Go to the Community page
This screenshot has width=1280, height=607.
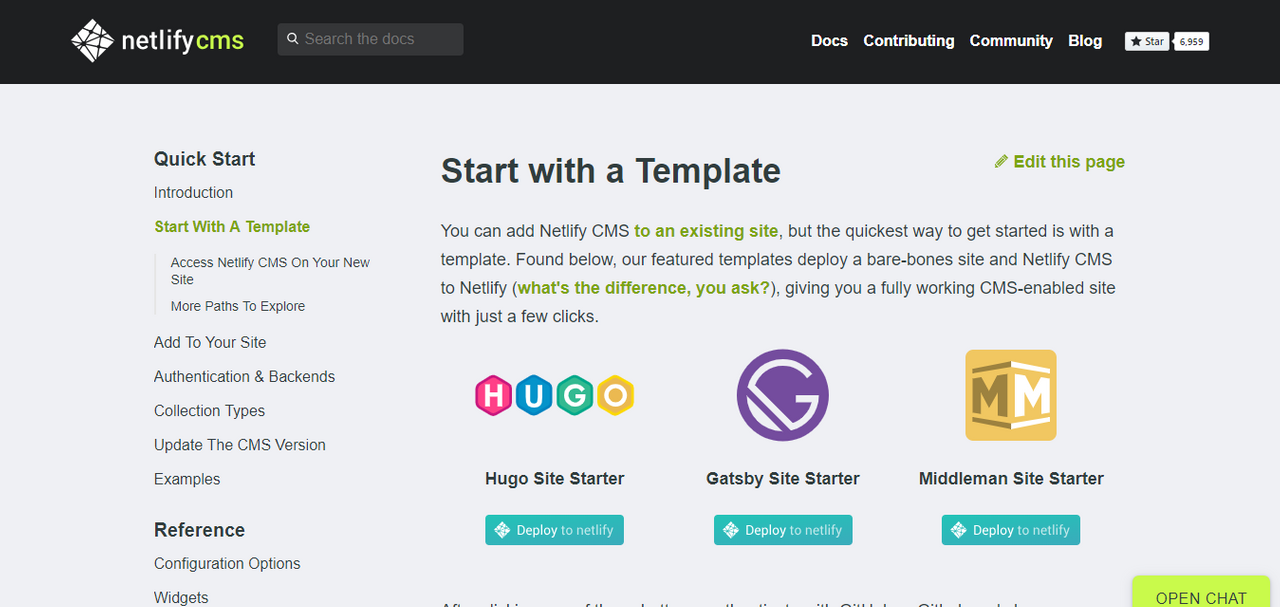pyautogui.click(x=1011, y=41)
